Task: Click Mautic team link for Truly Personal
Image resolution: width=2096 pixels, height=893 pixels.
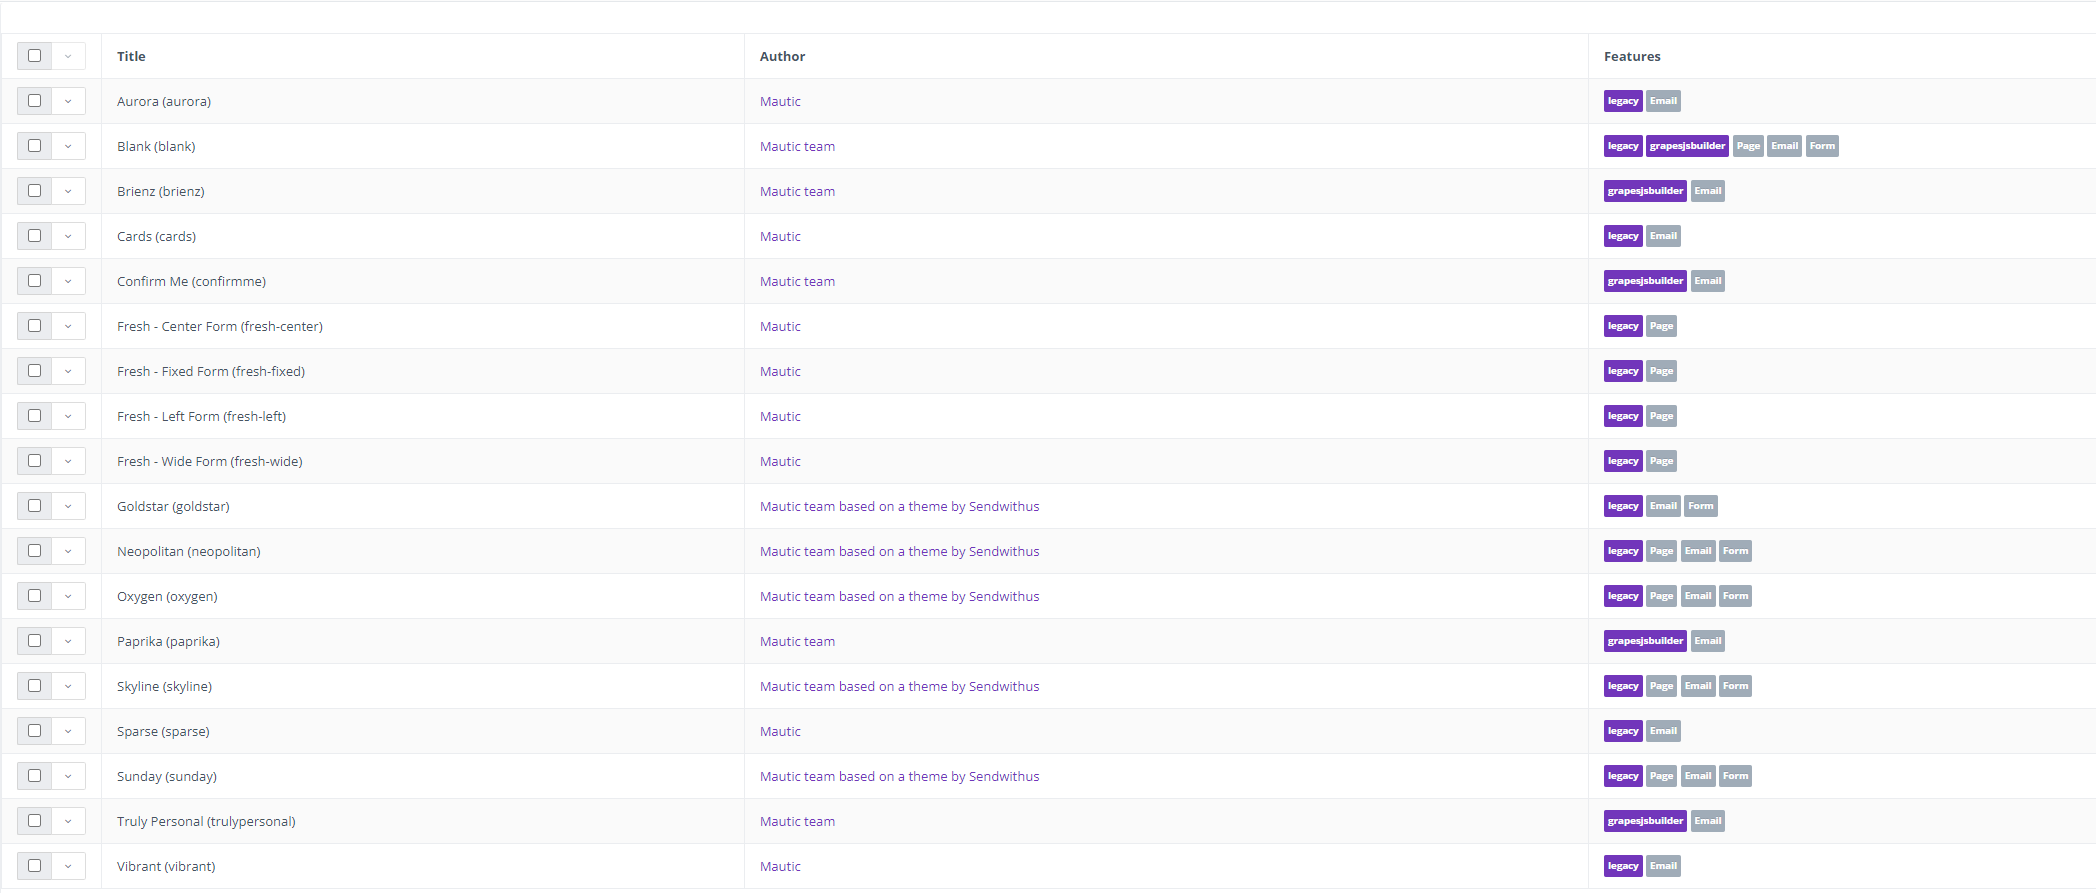Action: [797, 821]
